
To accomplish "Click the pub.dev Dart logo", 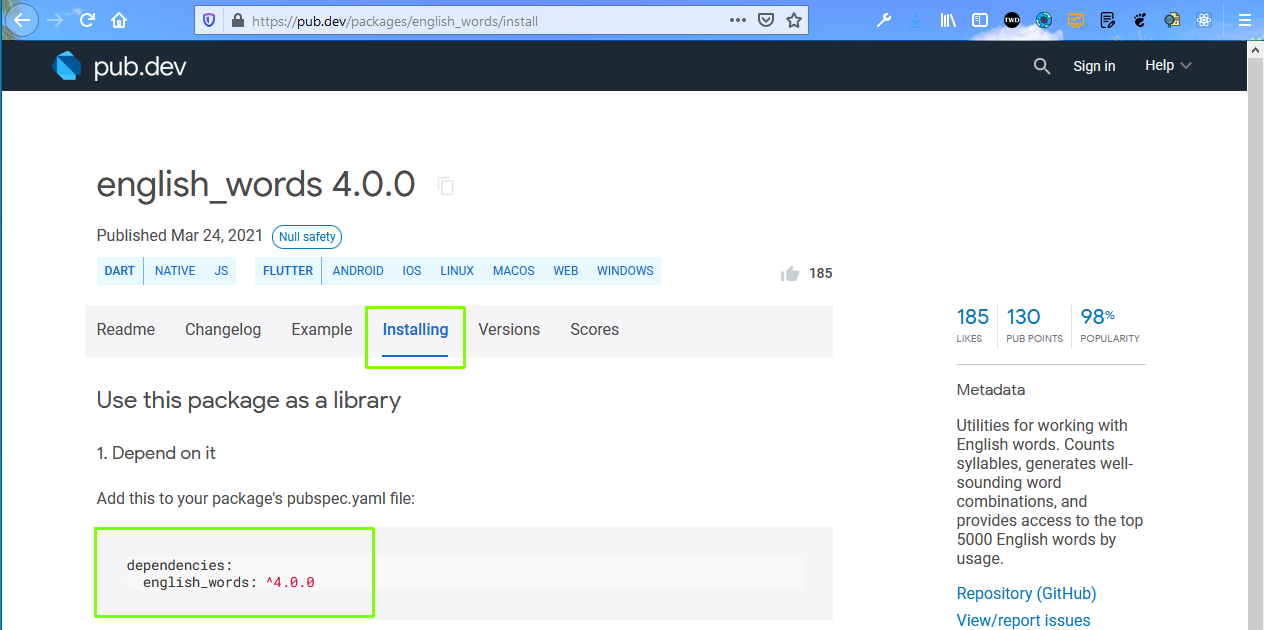I will 119,66.
